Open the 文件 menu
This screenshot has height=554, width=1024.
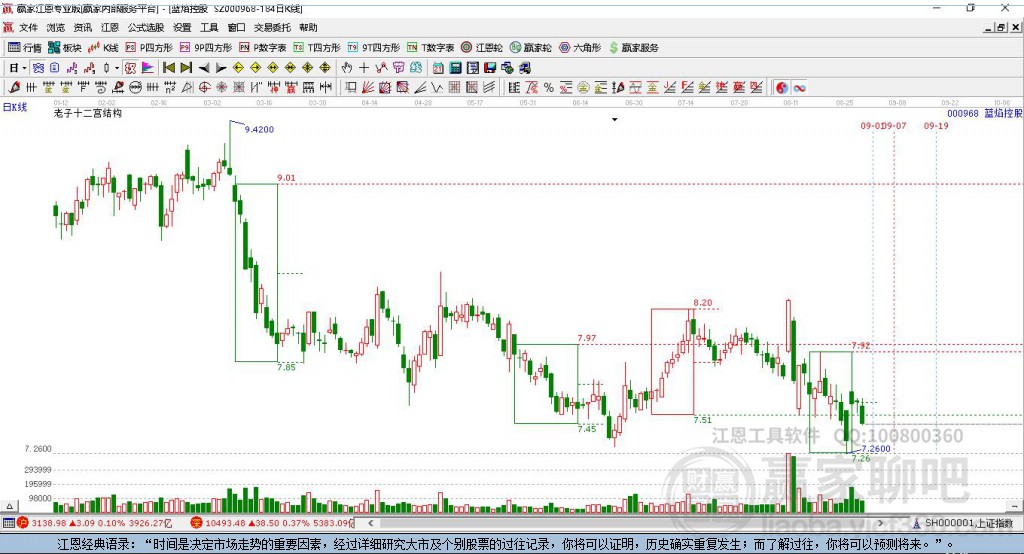coord(28,27)
